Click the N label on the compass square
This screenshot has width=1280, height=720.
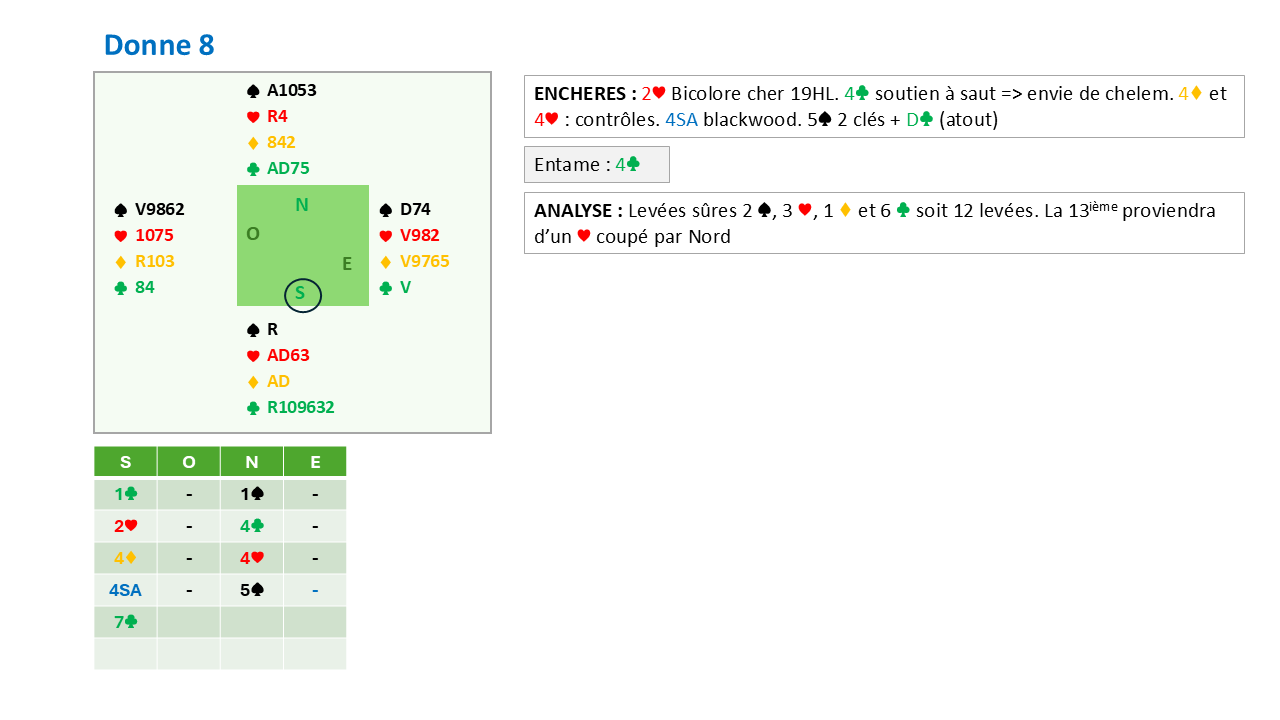pyautogui.click(x=302, y=206)
